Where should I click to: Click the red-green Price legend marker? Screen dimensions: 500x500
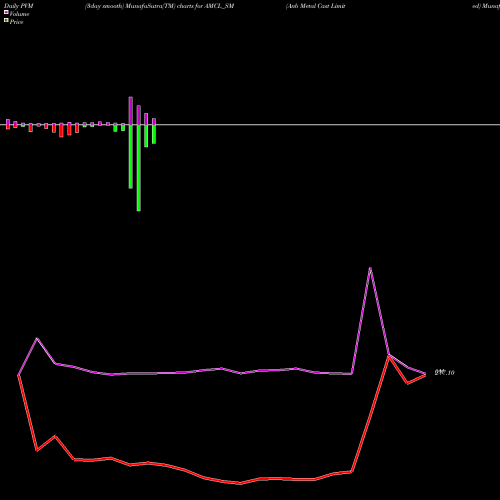pos(6,20)
